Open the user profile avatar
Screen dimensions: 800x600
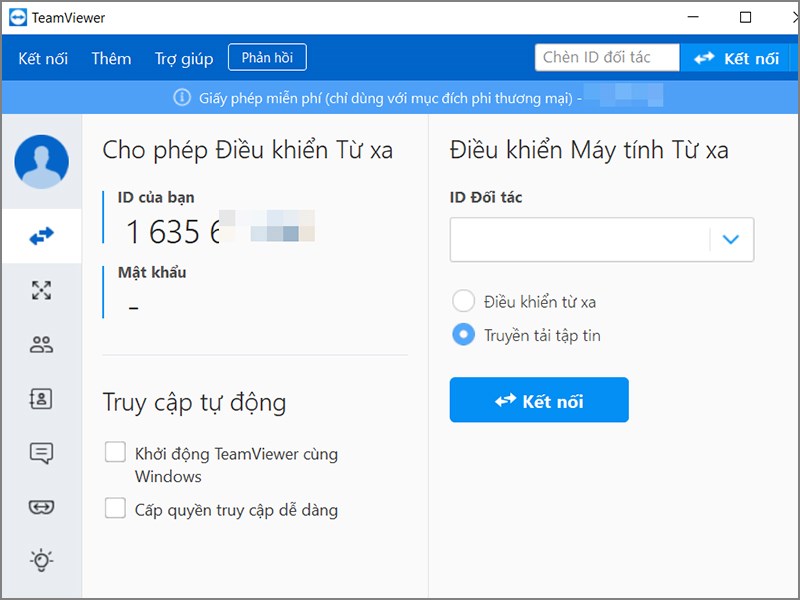(x=41, y=161)
